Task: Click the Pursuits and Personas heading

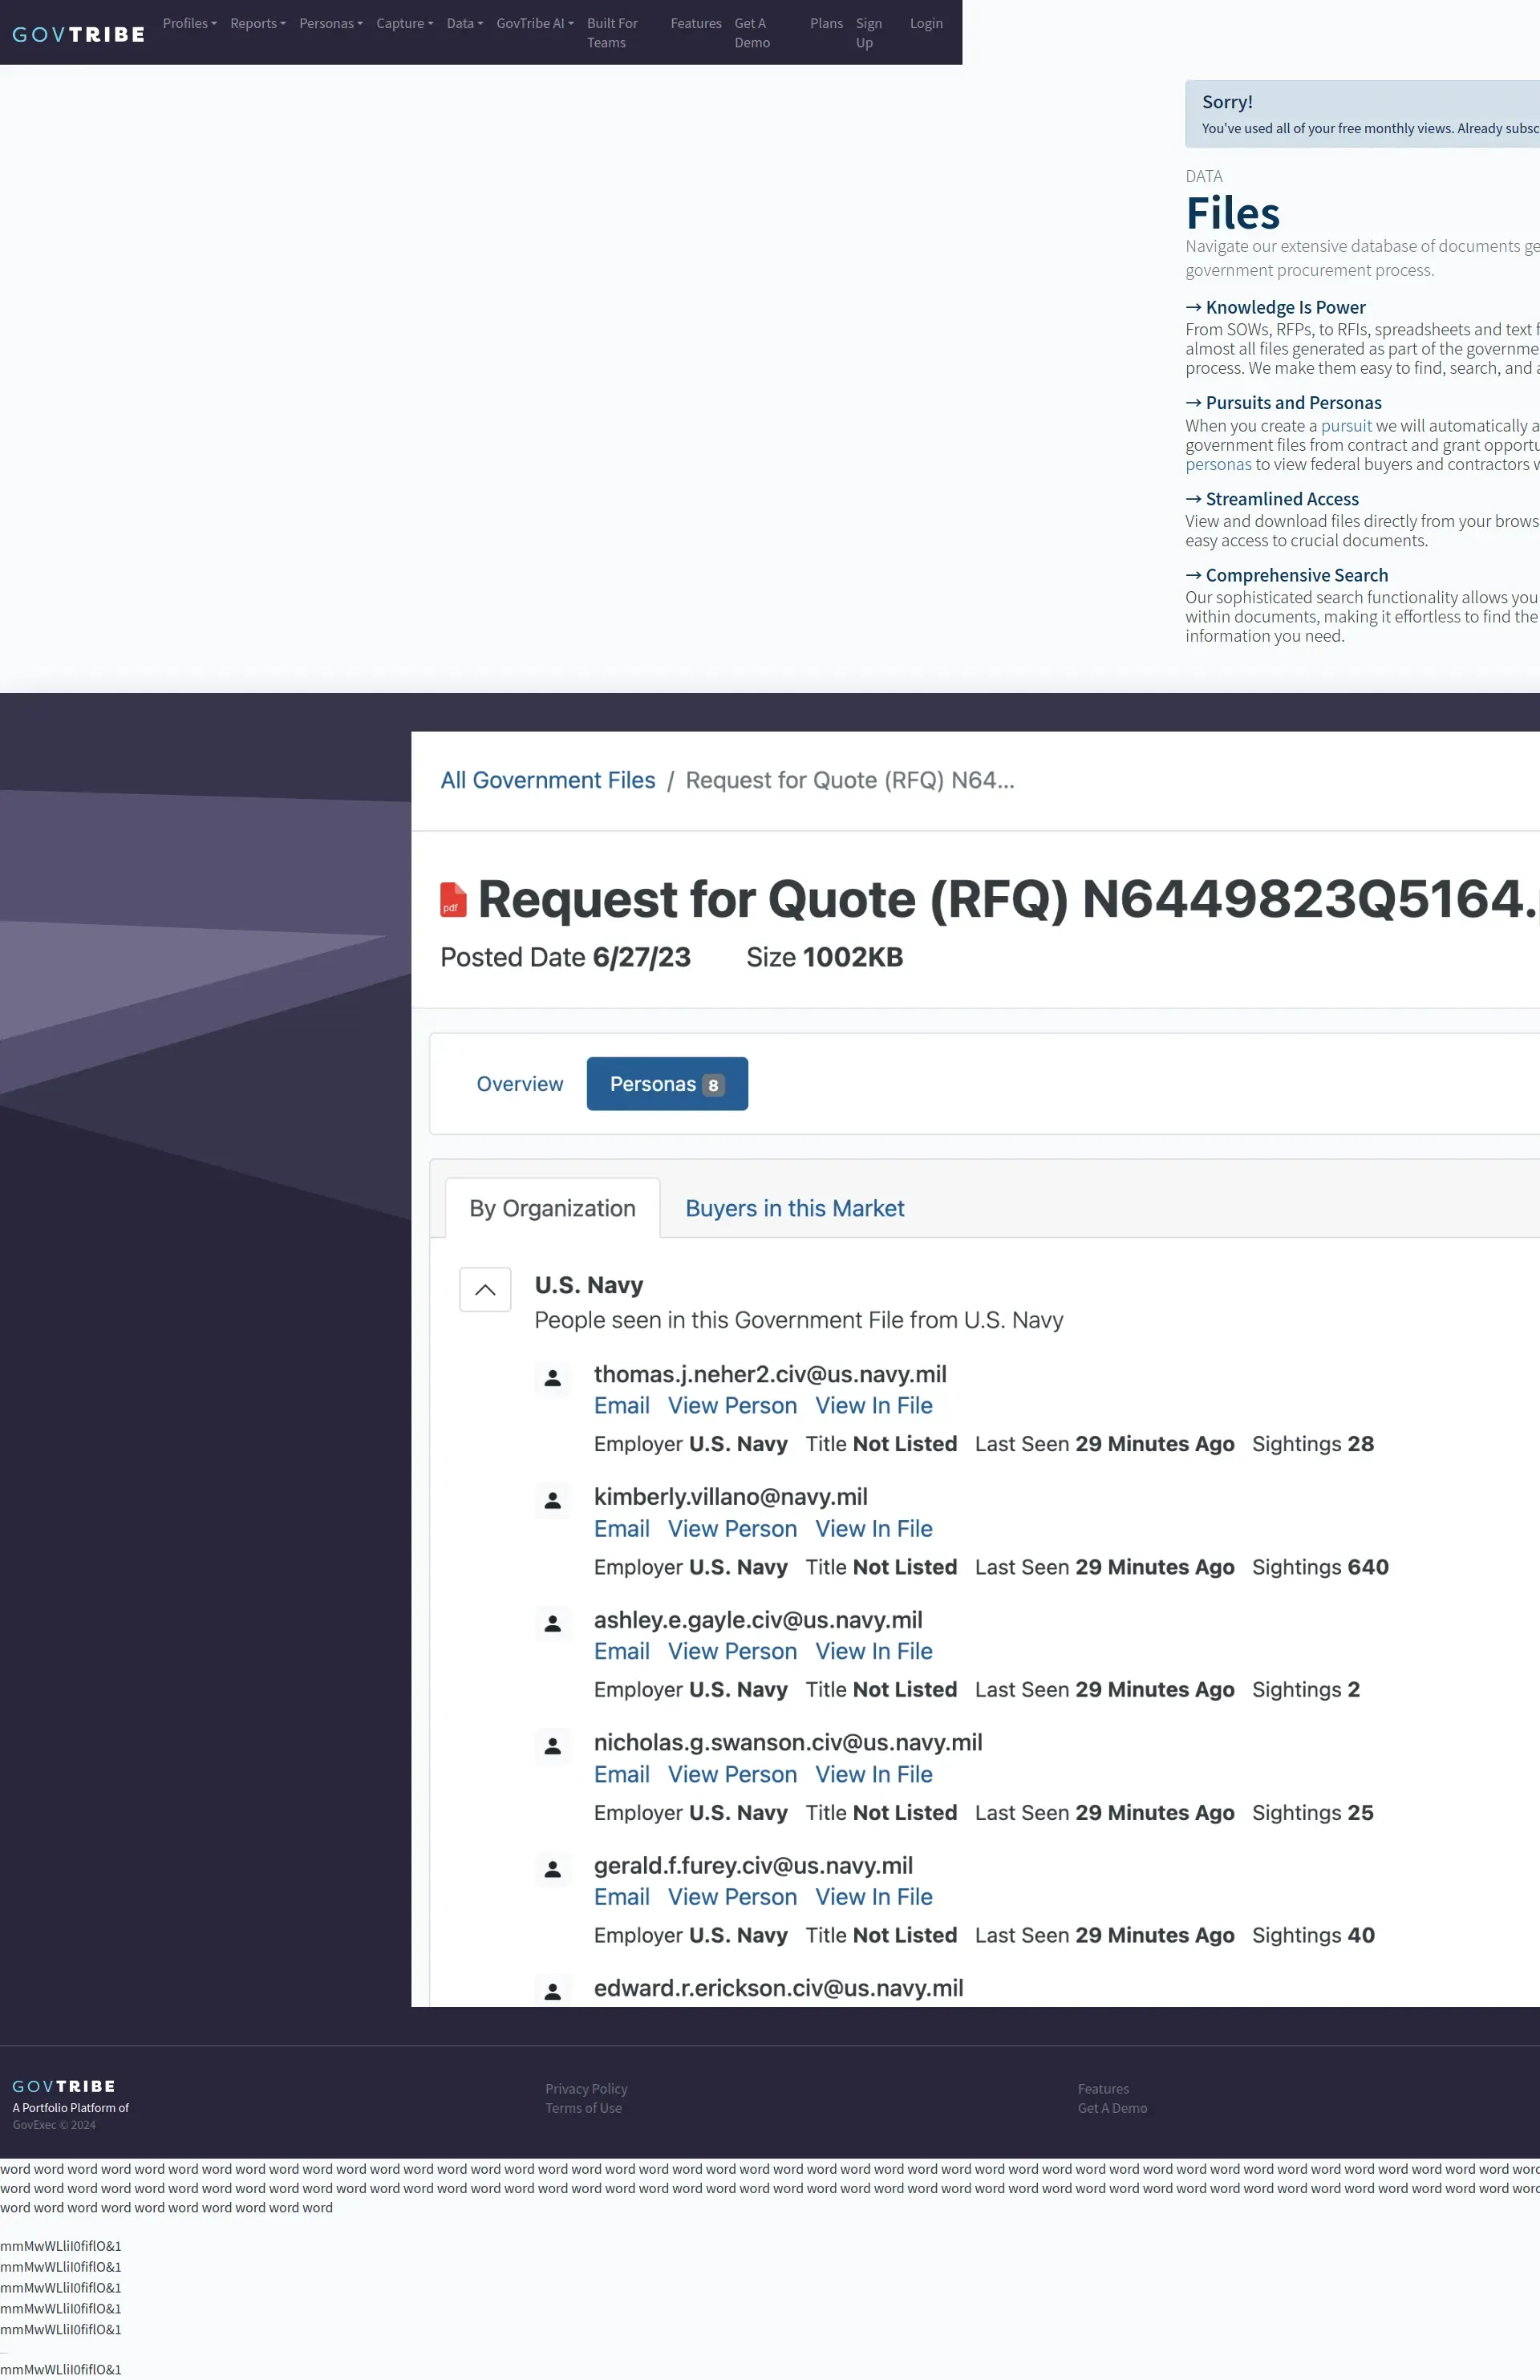Action: 1284,403
